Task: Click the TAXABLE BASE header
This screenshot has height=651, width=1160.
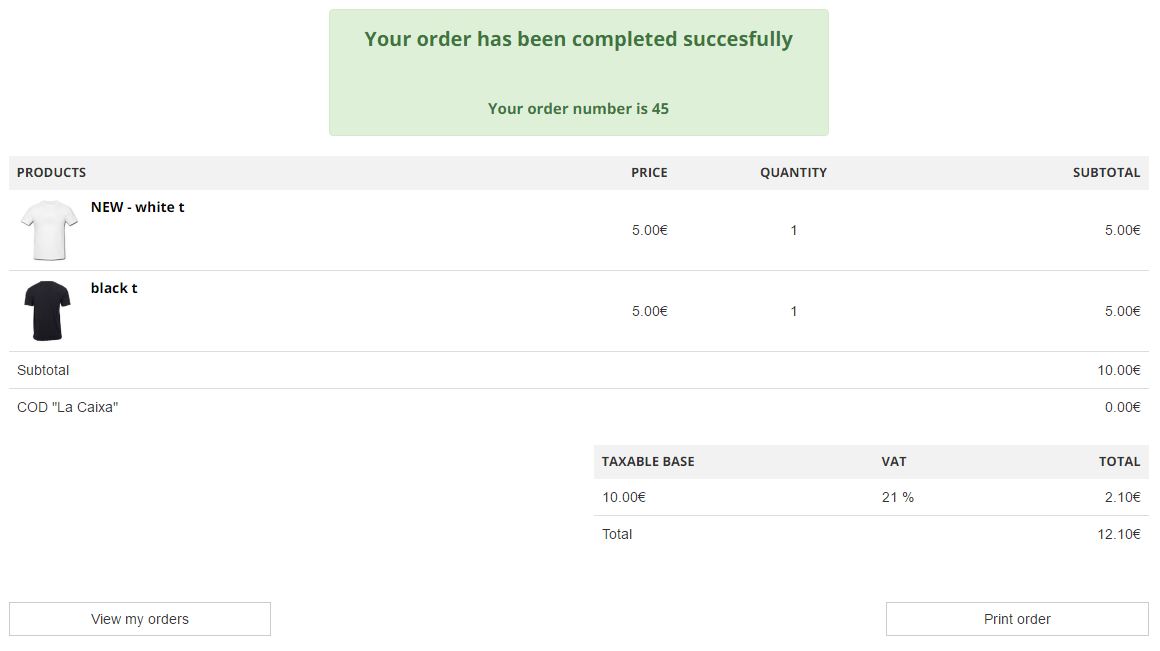Action: click(x=648, y=462)
